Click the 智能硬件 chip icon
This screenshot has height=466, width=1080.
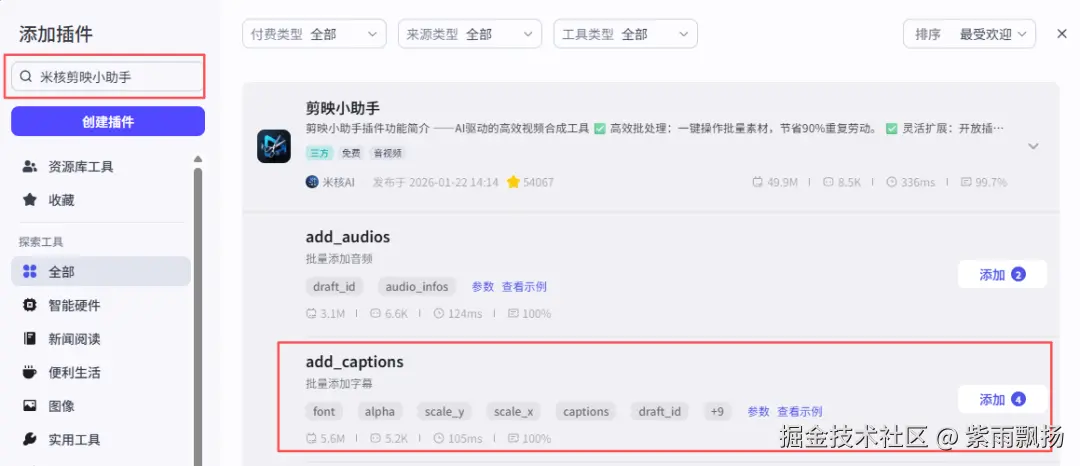tap(30, 306)
